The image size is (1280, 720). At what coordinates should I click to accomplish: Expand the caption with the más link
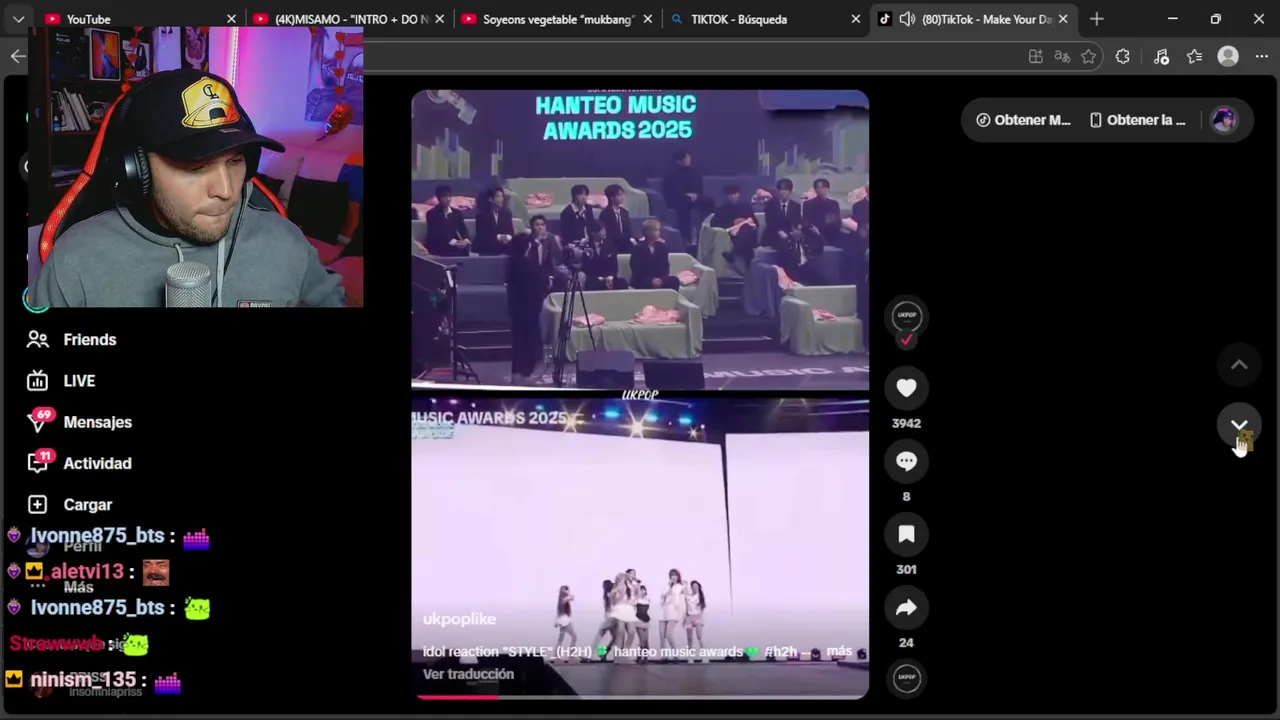point(839,651)
